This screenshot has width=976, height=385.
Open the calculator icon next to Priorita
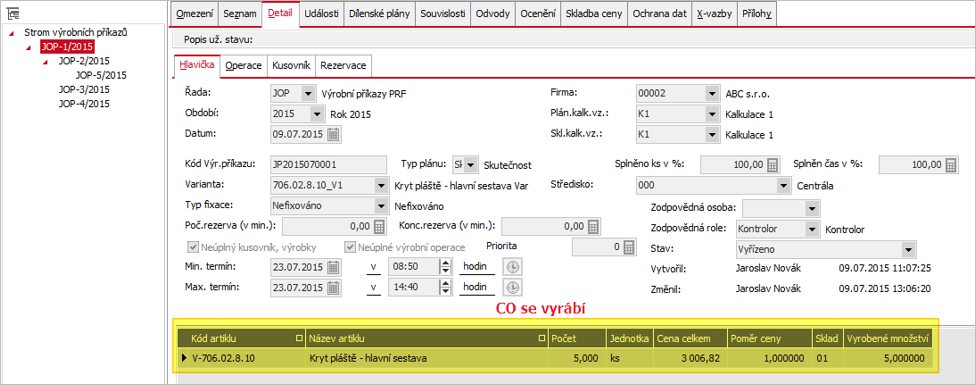click(x=628, y=247)
